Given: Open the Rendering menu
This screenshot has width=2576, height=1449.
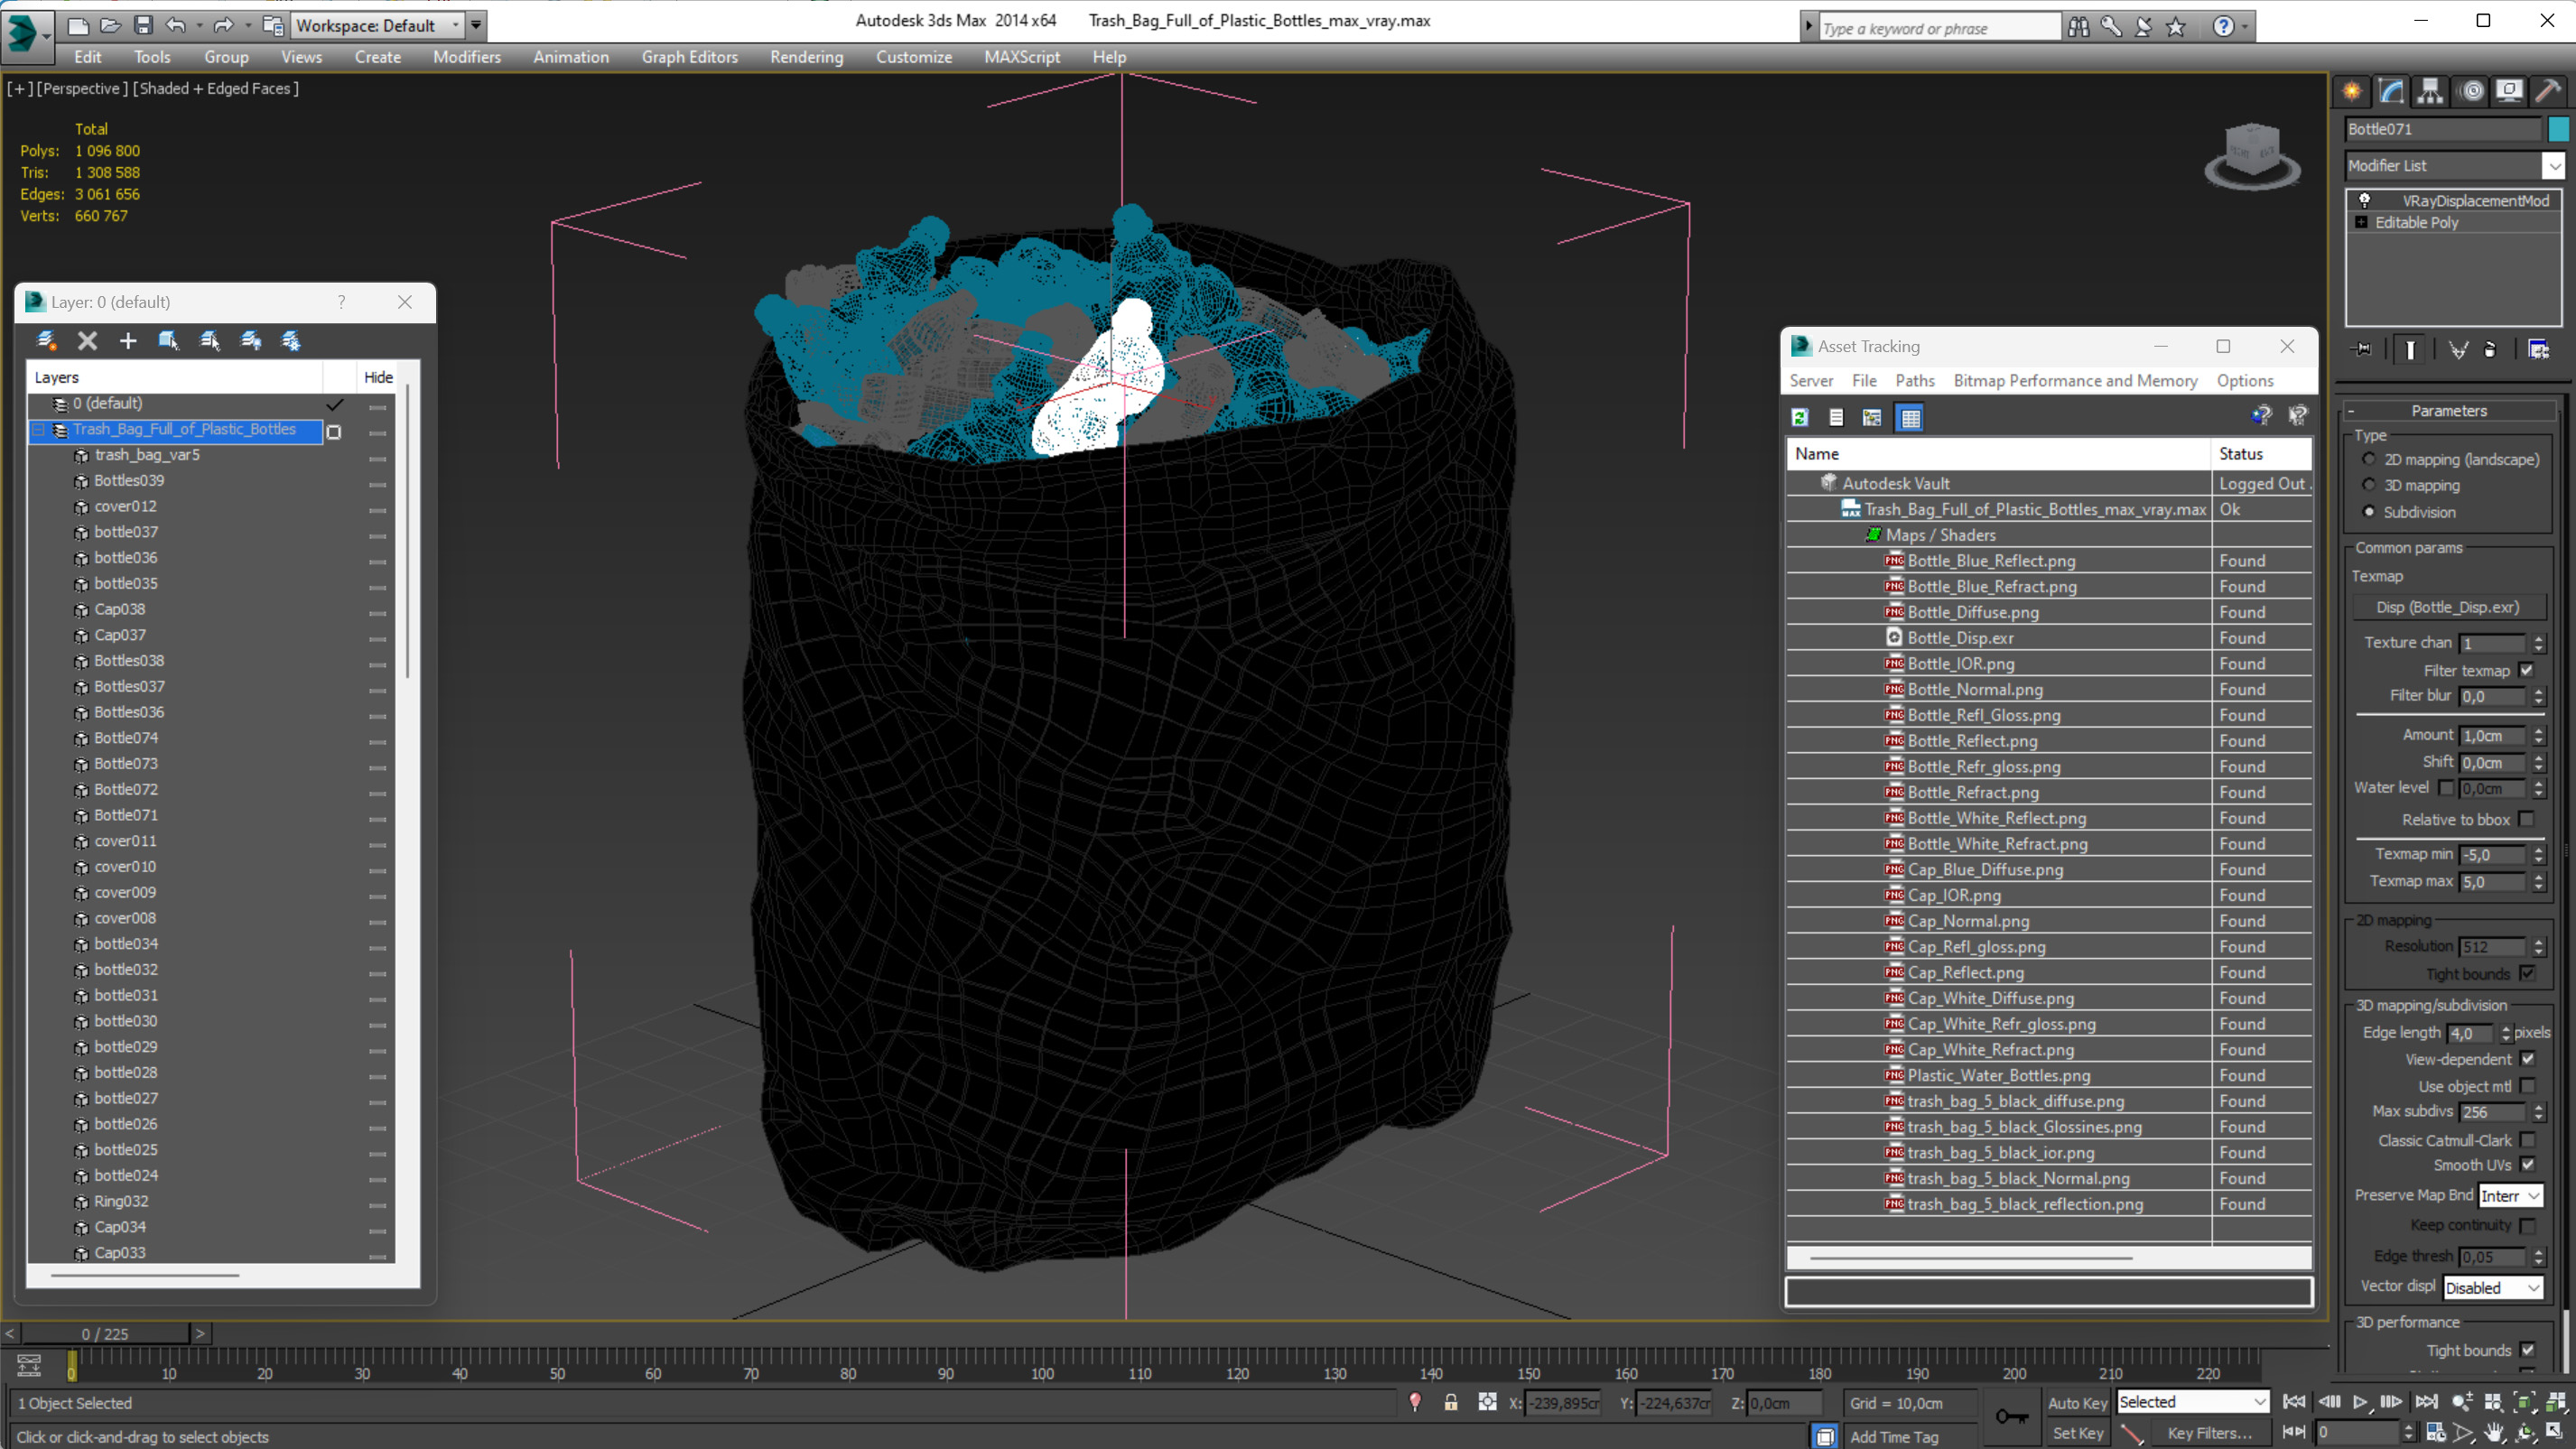Looking at the screenshot, I should (806, 57).
